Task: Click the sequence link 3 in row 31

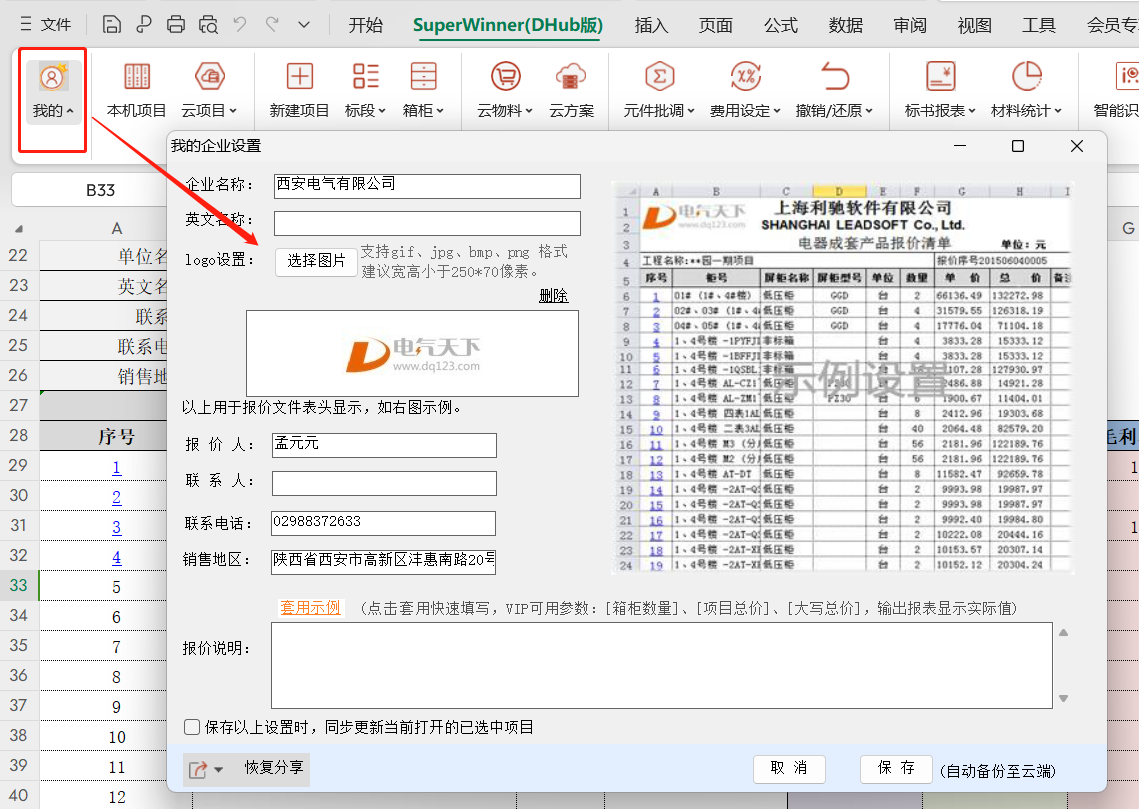Action: pyautogui.click(x=116, y=527)
